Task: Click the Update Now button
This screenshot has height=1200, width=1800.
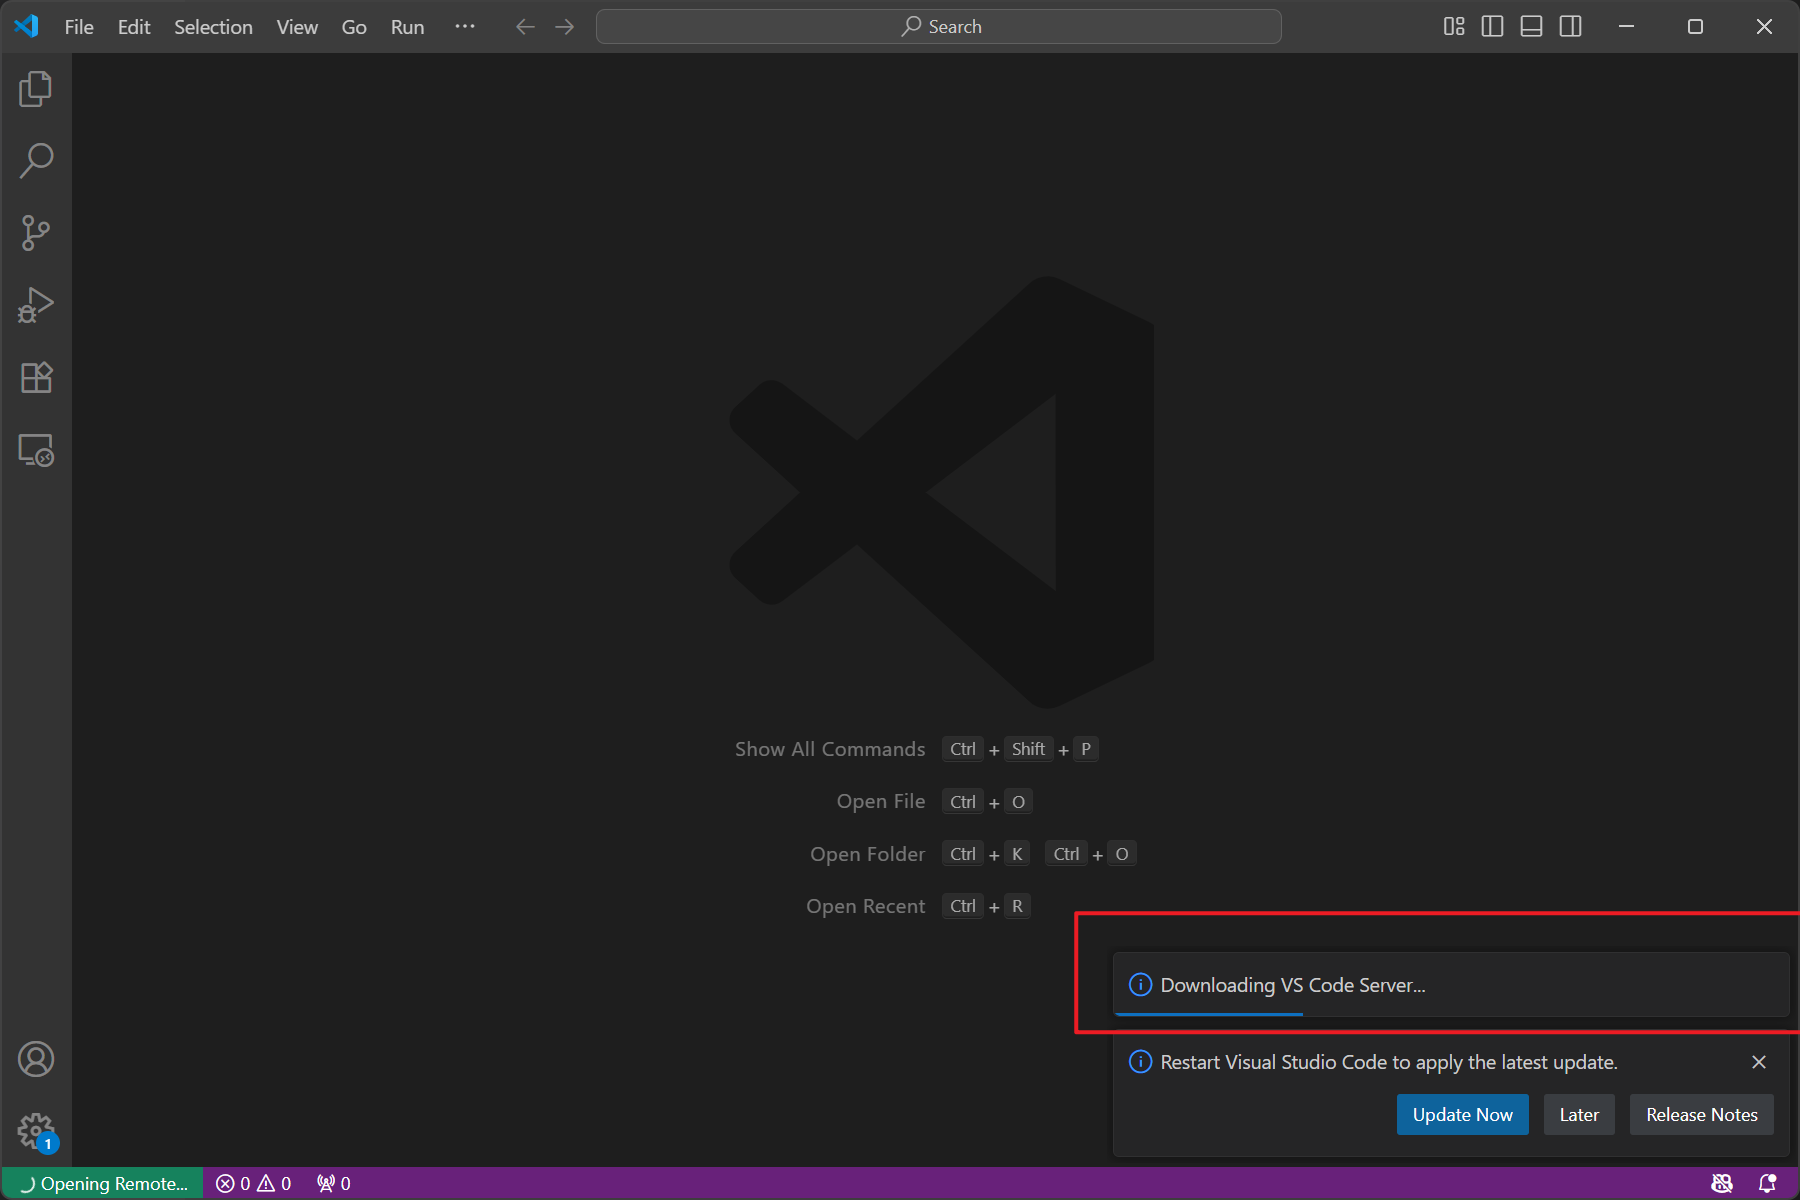Action: (1462, 1115)
